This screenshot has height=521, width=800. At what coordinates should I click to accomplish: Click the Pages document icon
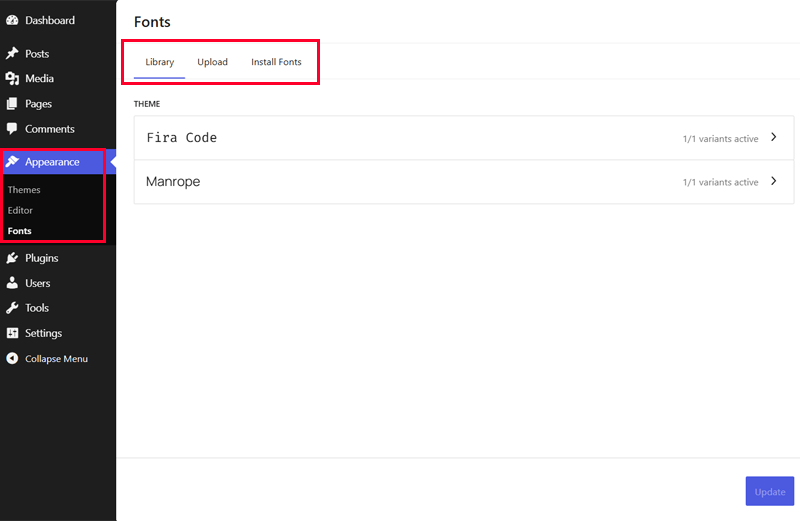click(x=12, y=104)
